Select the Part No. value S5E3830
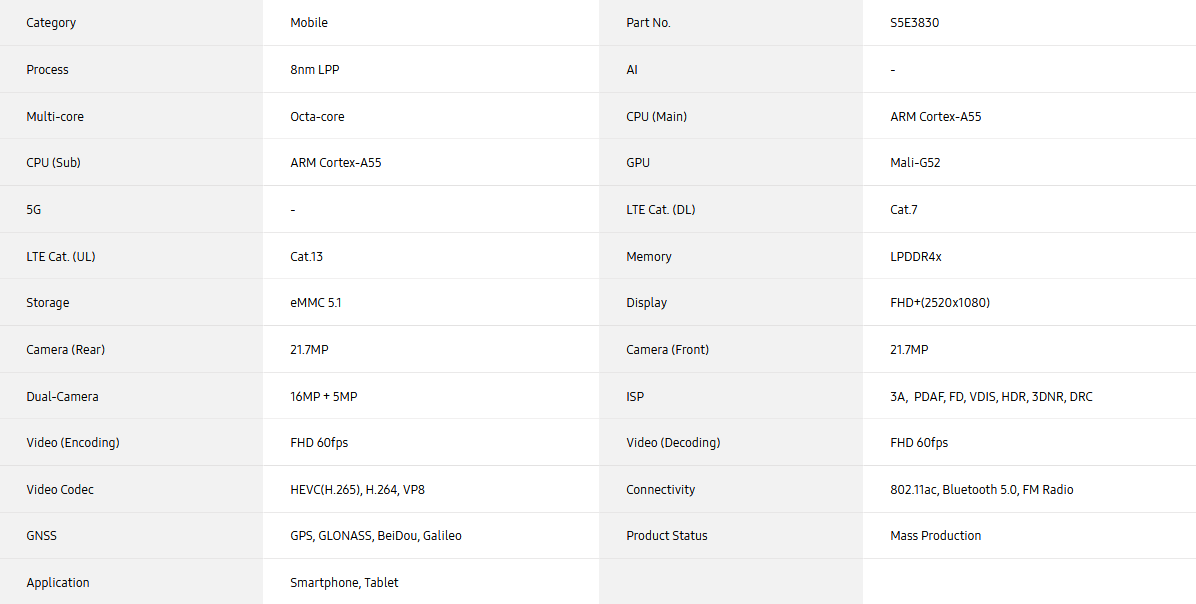This screenshot has width=1196, height=604. [x=914, y=23]
